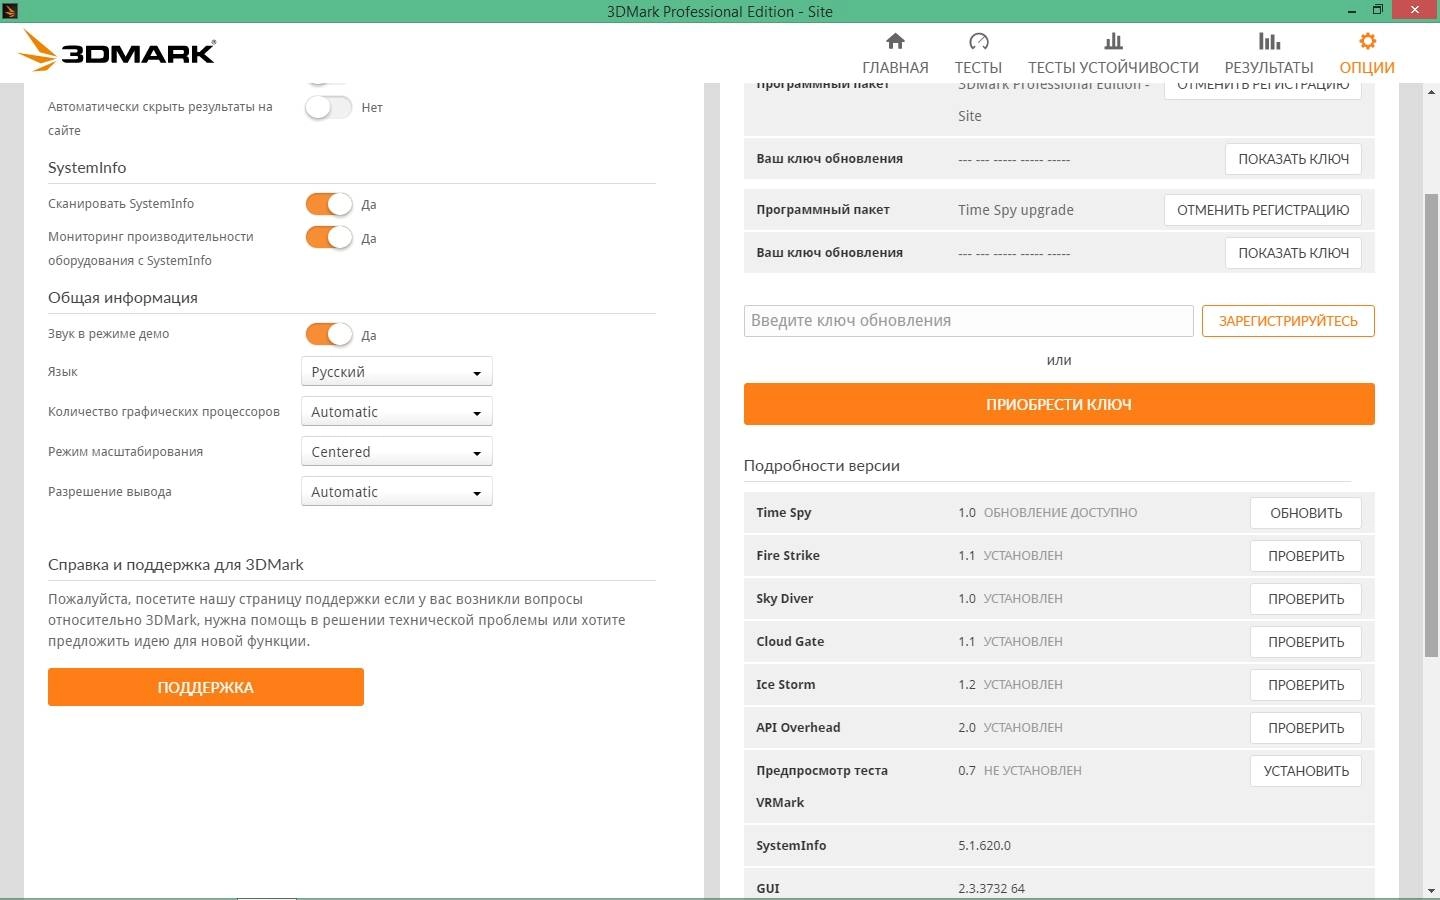Screen dimensions: 1440x900
Task: Open the Язык dropdown showing Русский
Action: click(x=397, y=372)
